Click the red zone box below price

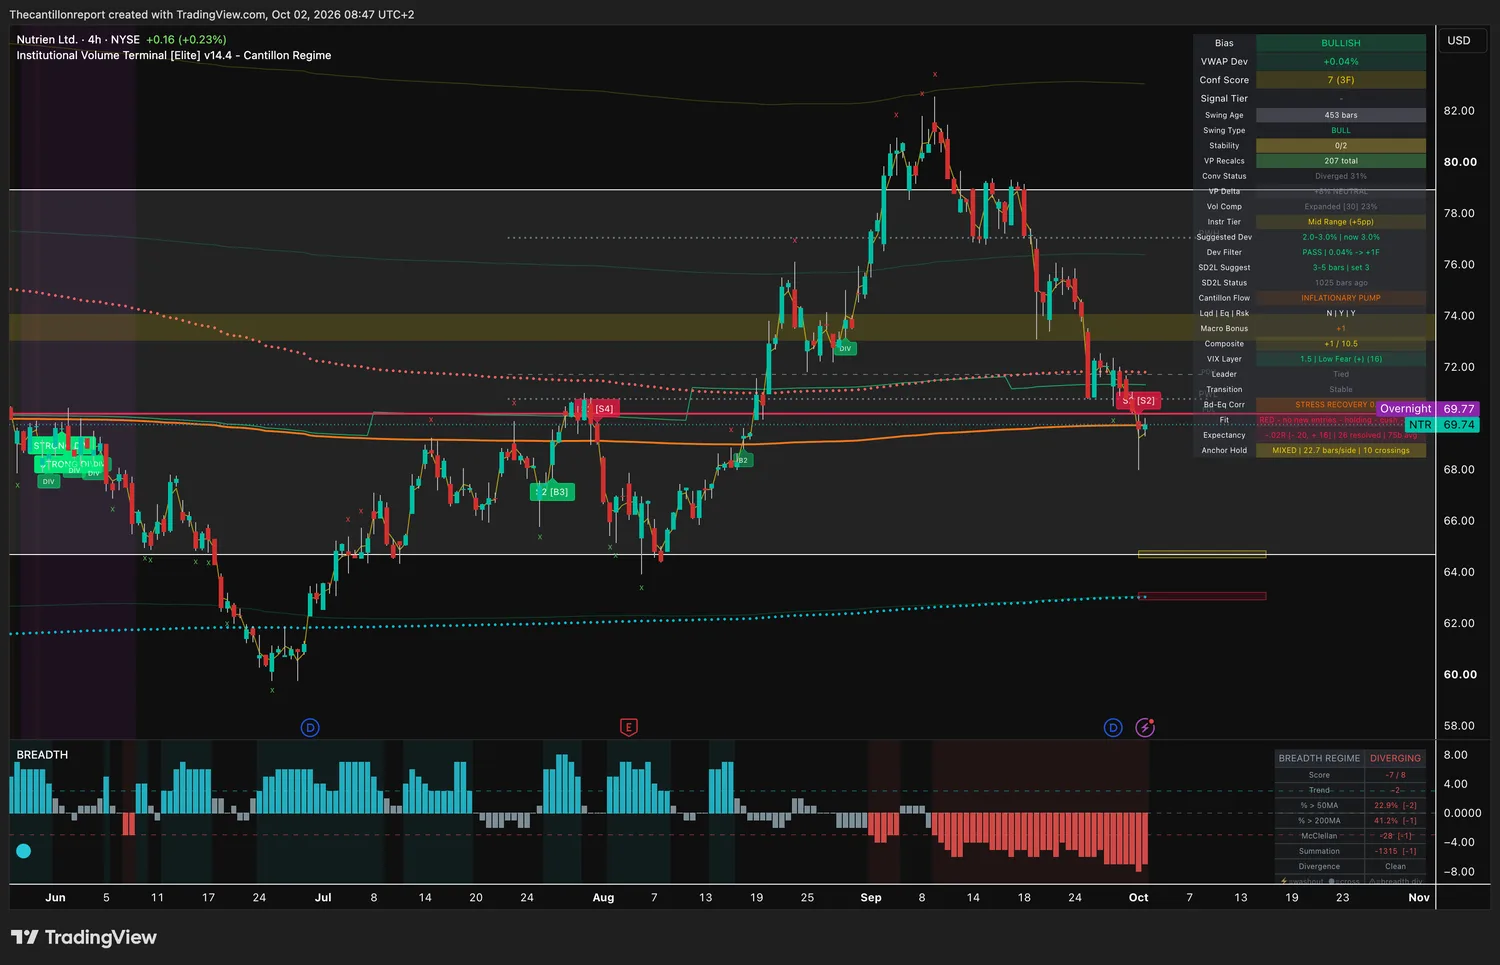(x=1202, y=596)
